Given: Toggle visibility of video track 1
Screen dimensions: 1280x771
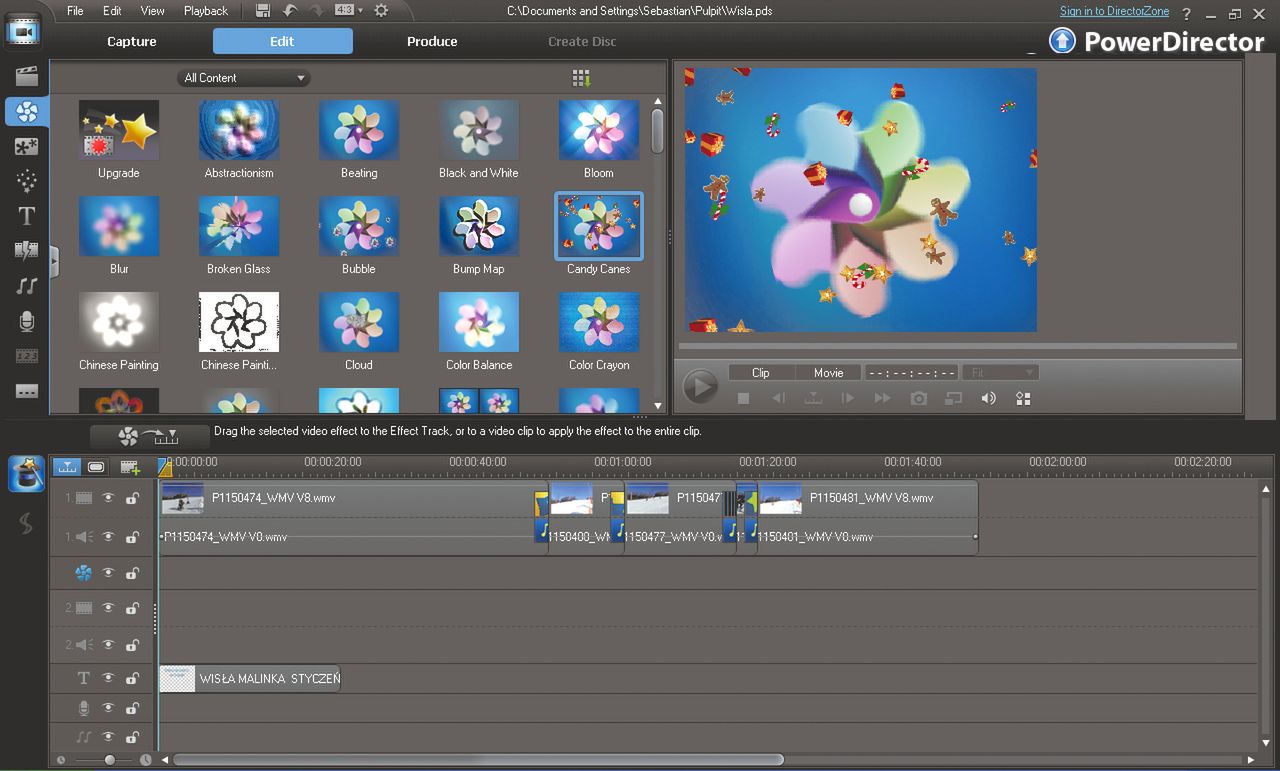Looking at the screenshot, I should click(x=108, y=498).
